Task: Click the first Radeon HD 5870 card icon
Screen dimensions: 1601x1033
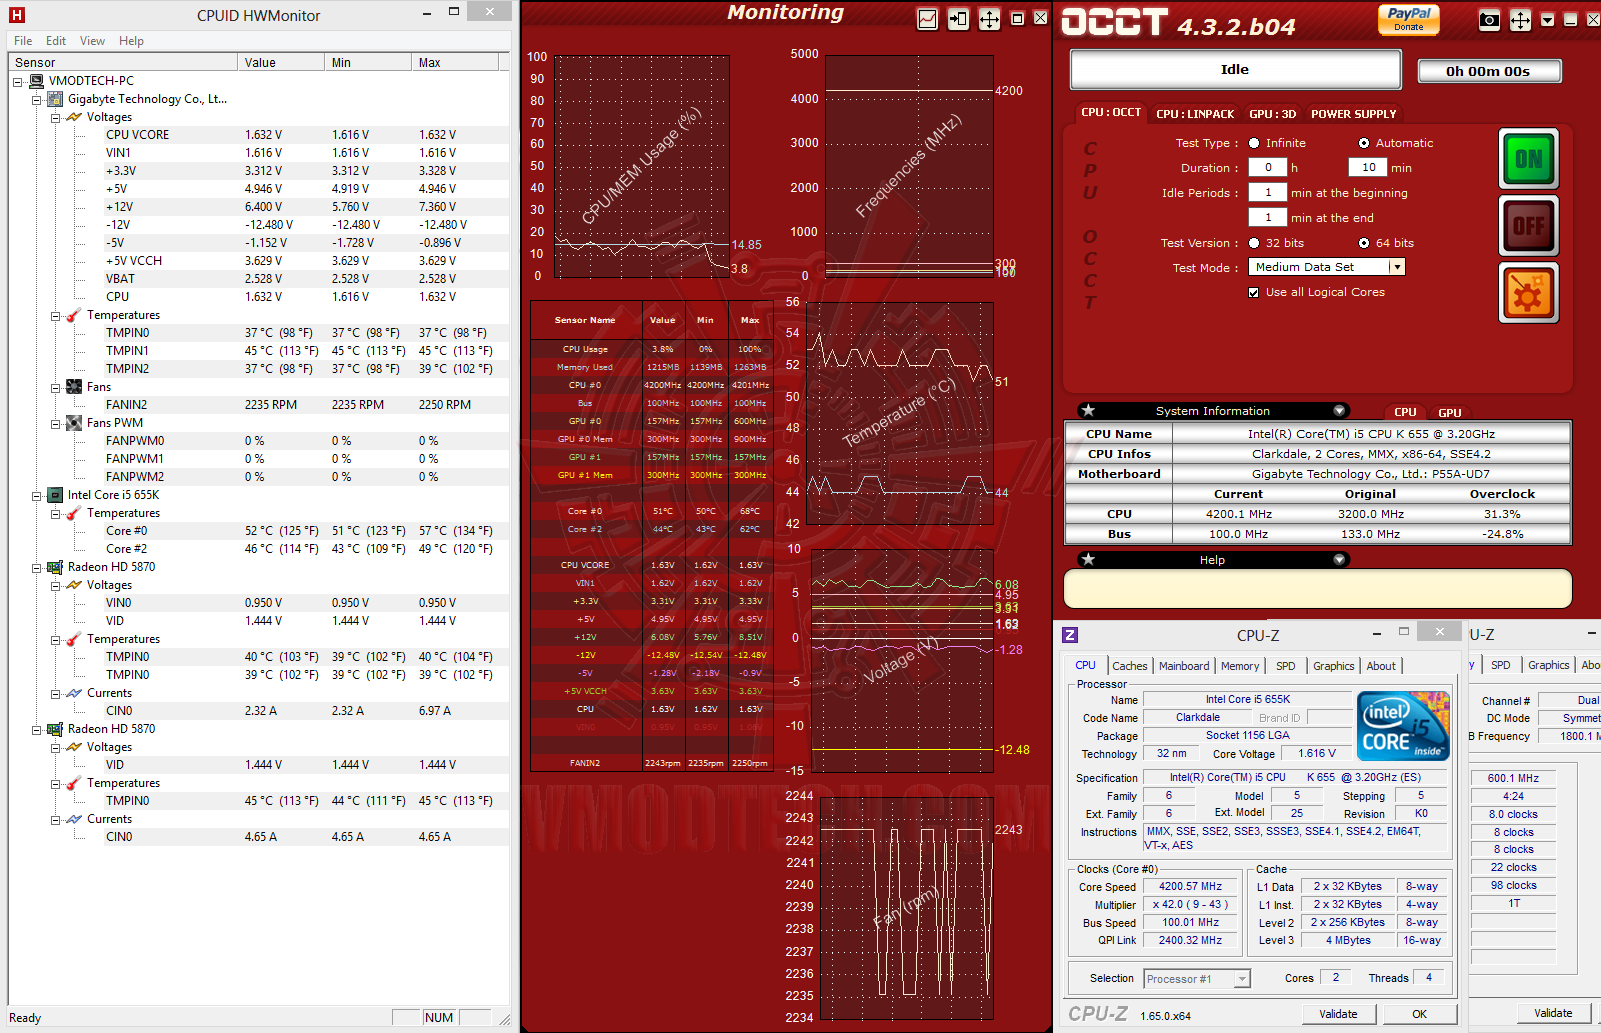Action: [56, 567]
